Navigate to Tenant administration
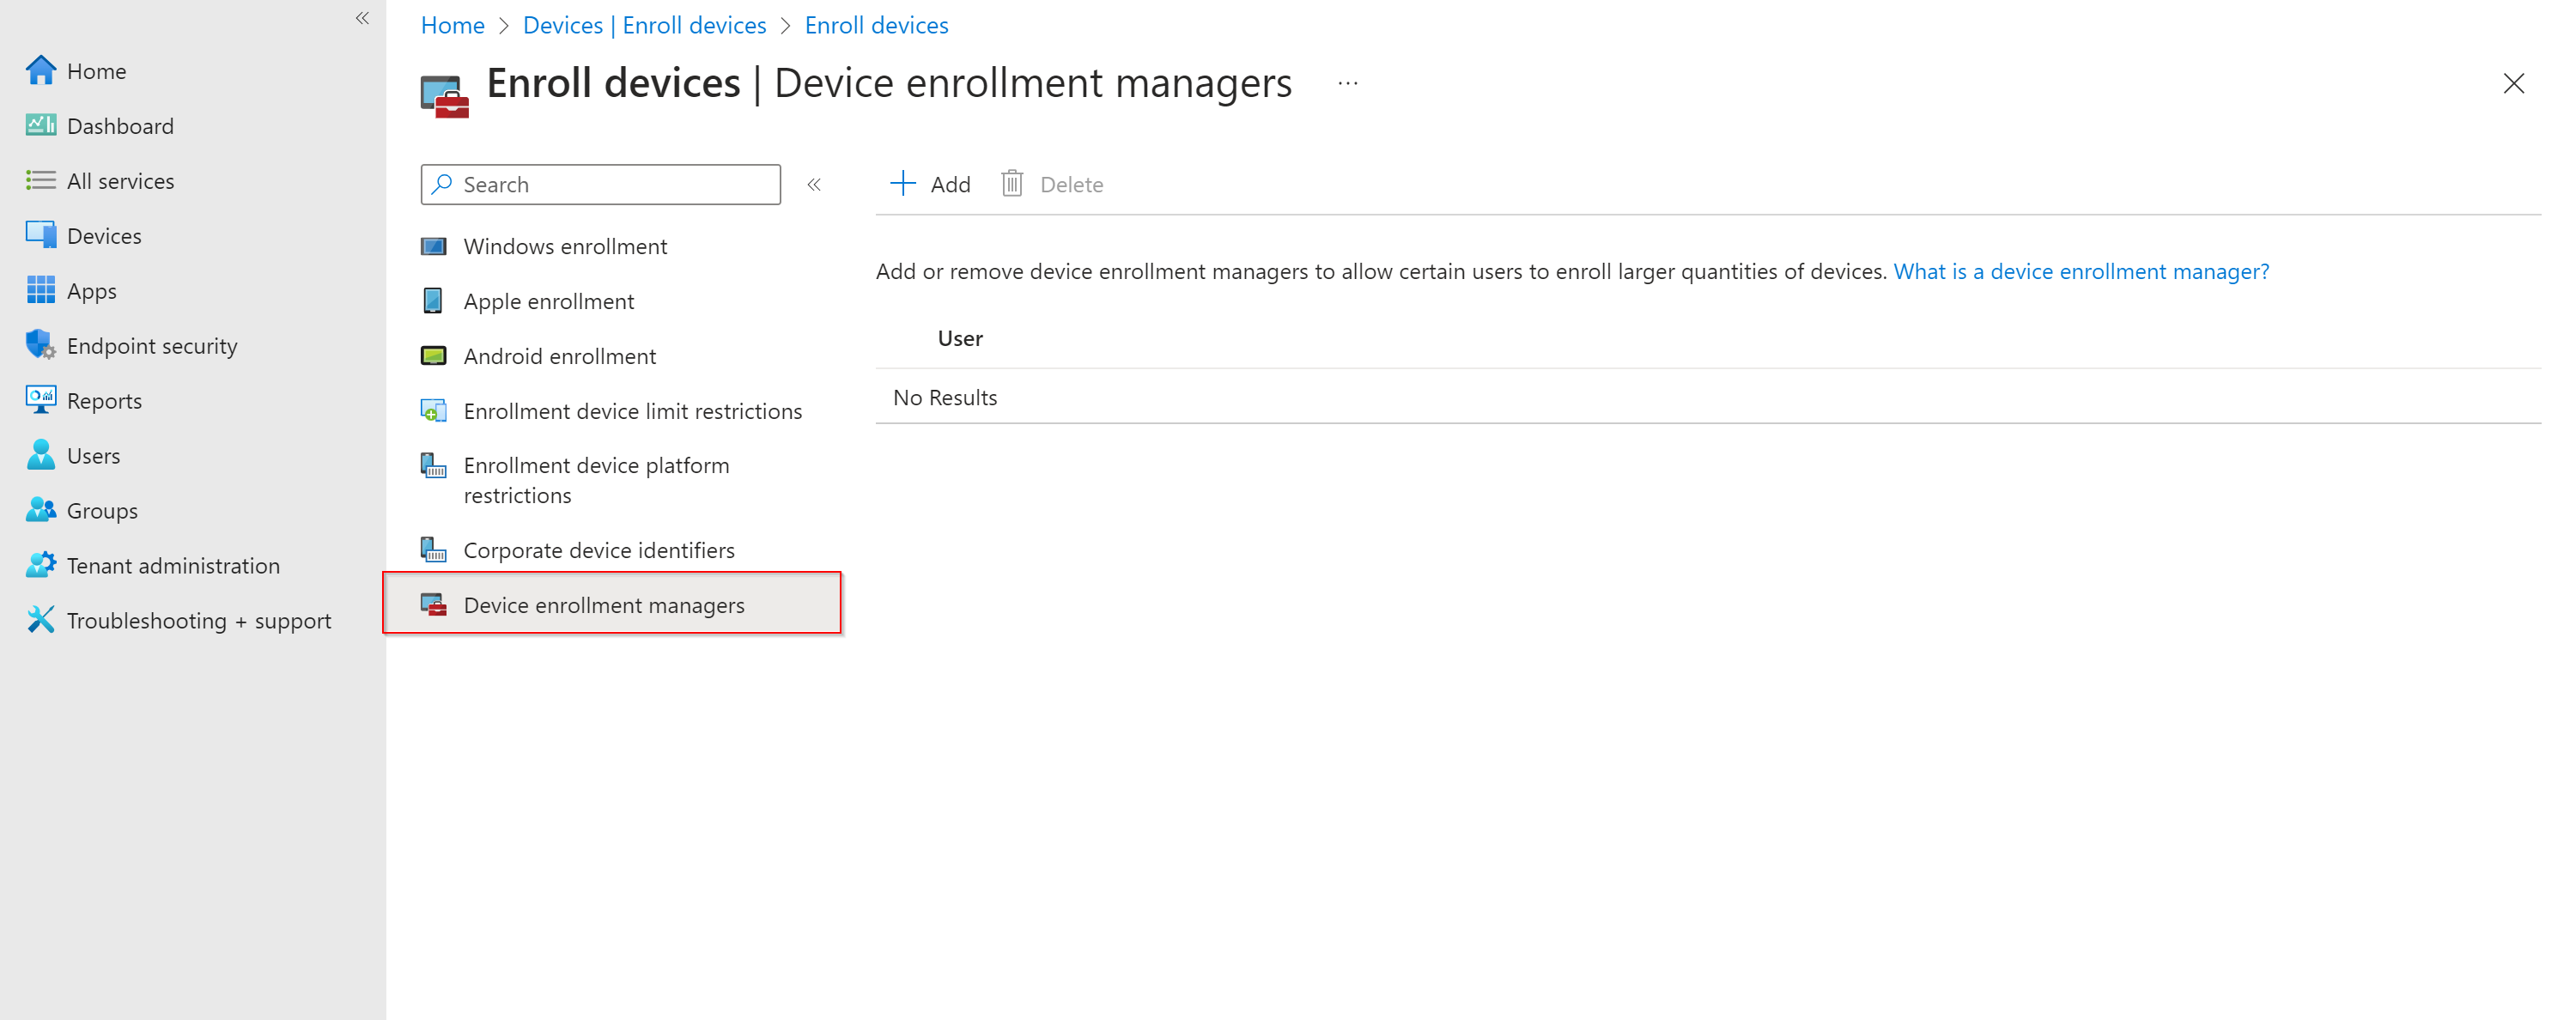Image resolution: width=2576 pixels, height=1020 pixels. point(174,565)
